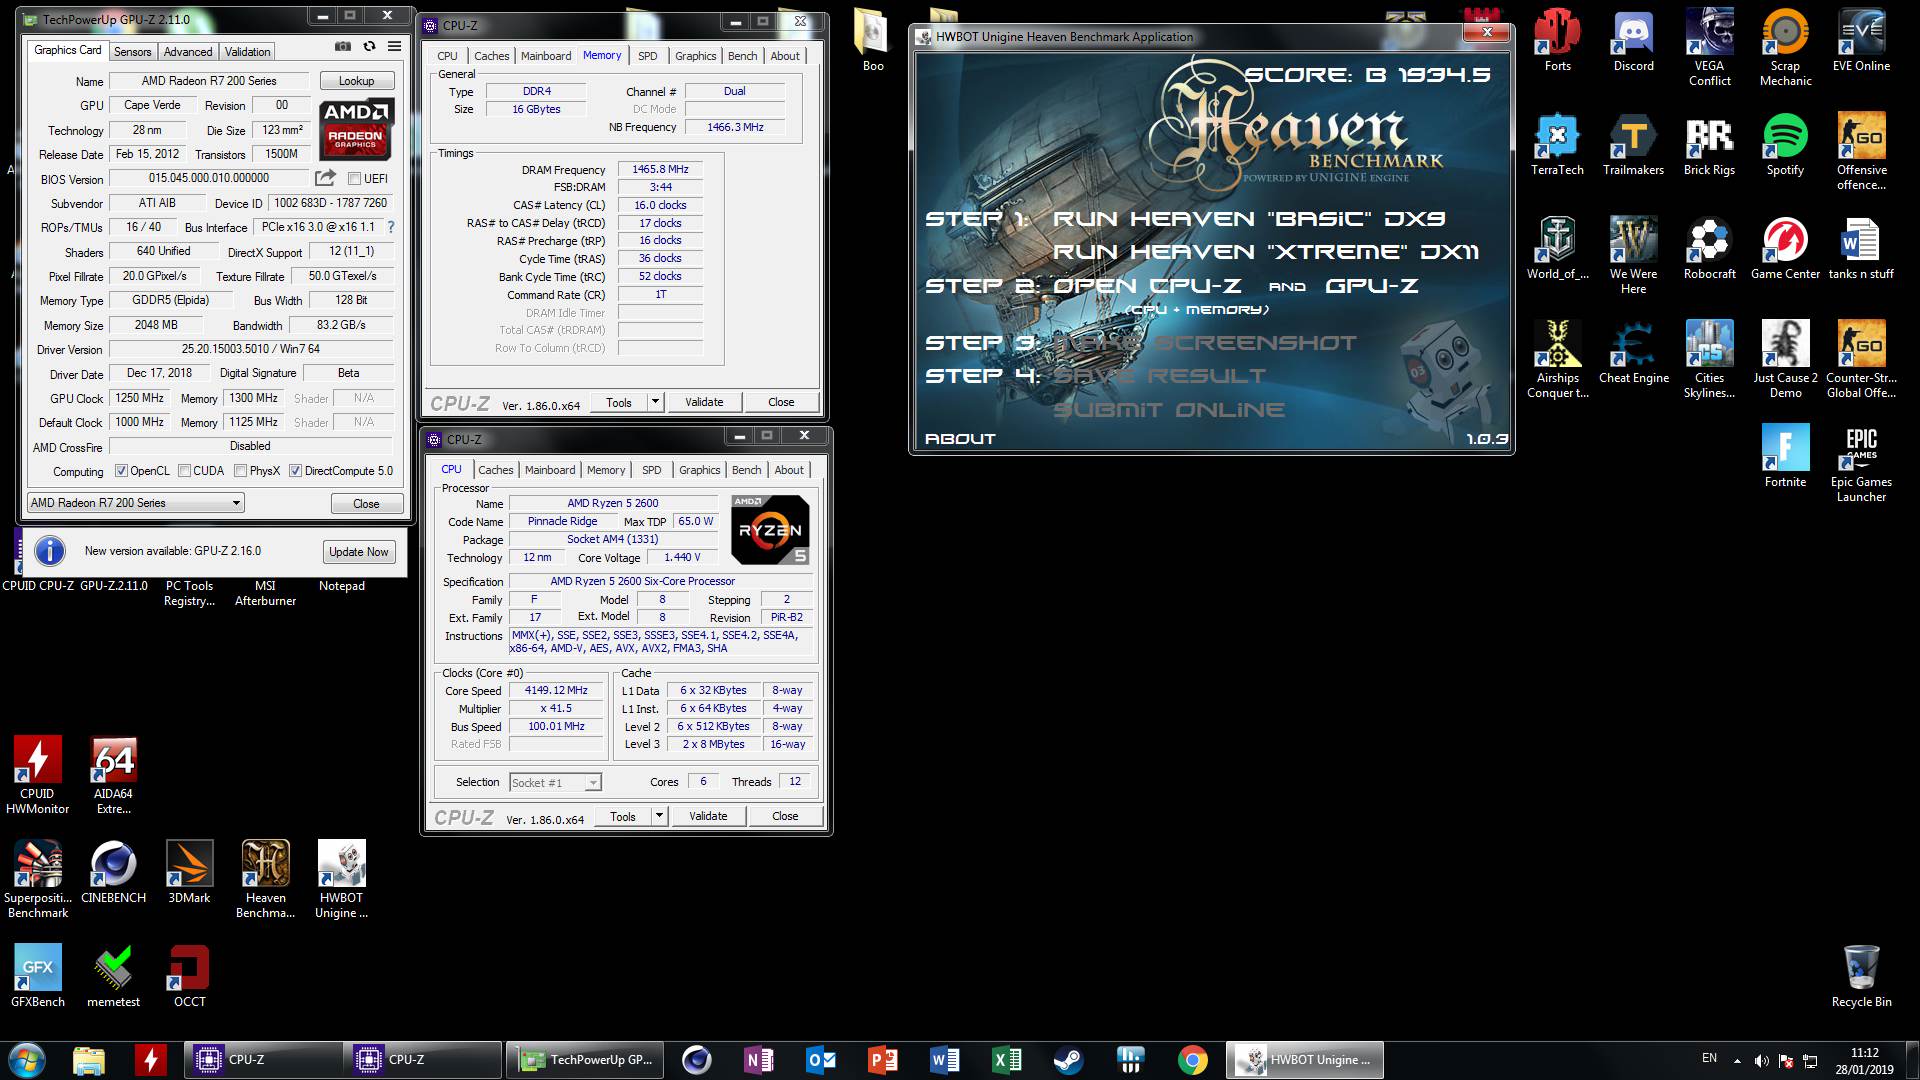The image size is (1920, 1080).
Task: Open the Discord desktop shortcut
Action: tap(1633, 42)
